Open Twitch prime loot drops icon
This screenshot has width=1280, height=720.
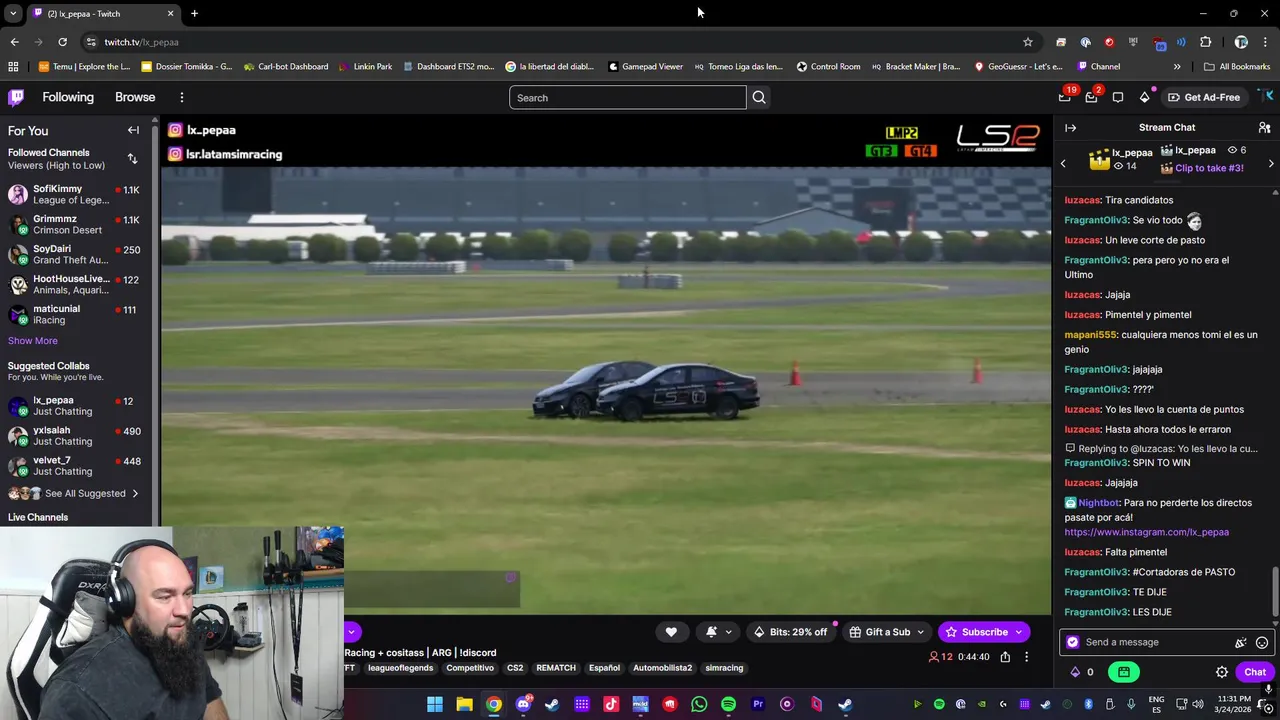pos(1065,97)
